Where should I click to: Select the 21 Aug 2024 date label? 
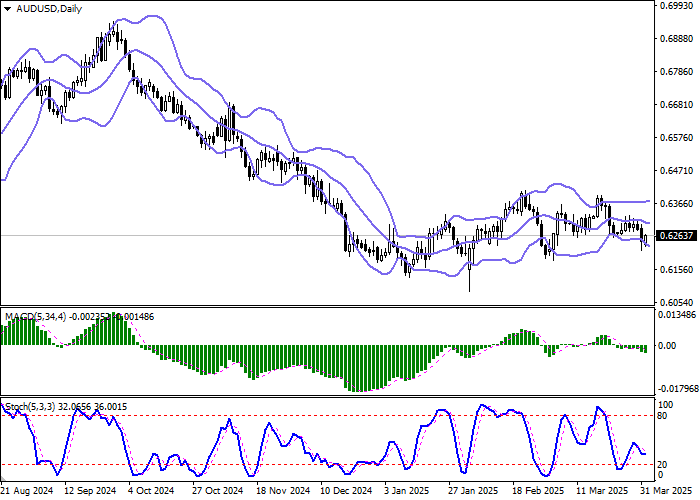(26, 491)
